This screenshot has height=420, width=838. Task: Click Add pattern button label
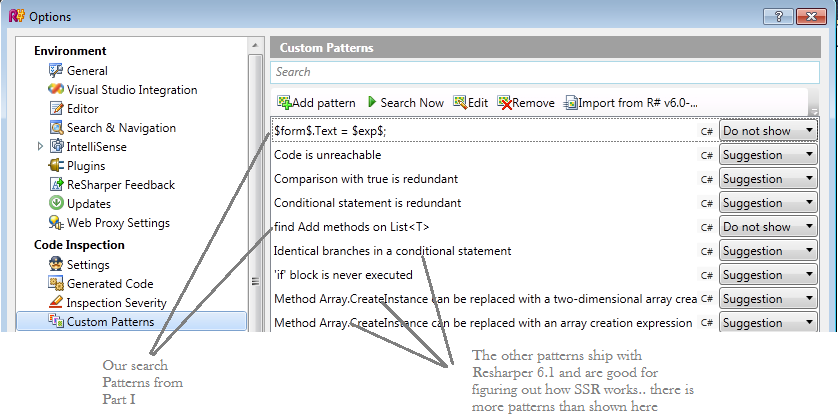(x=324, y=103)
